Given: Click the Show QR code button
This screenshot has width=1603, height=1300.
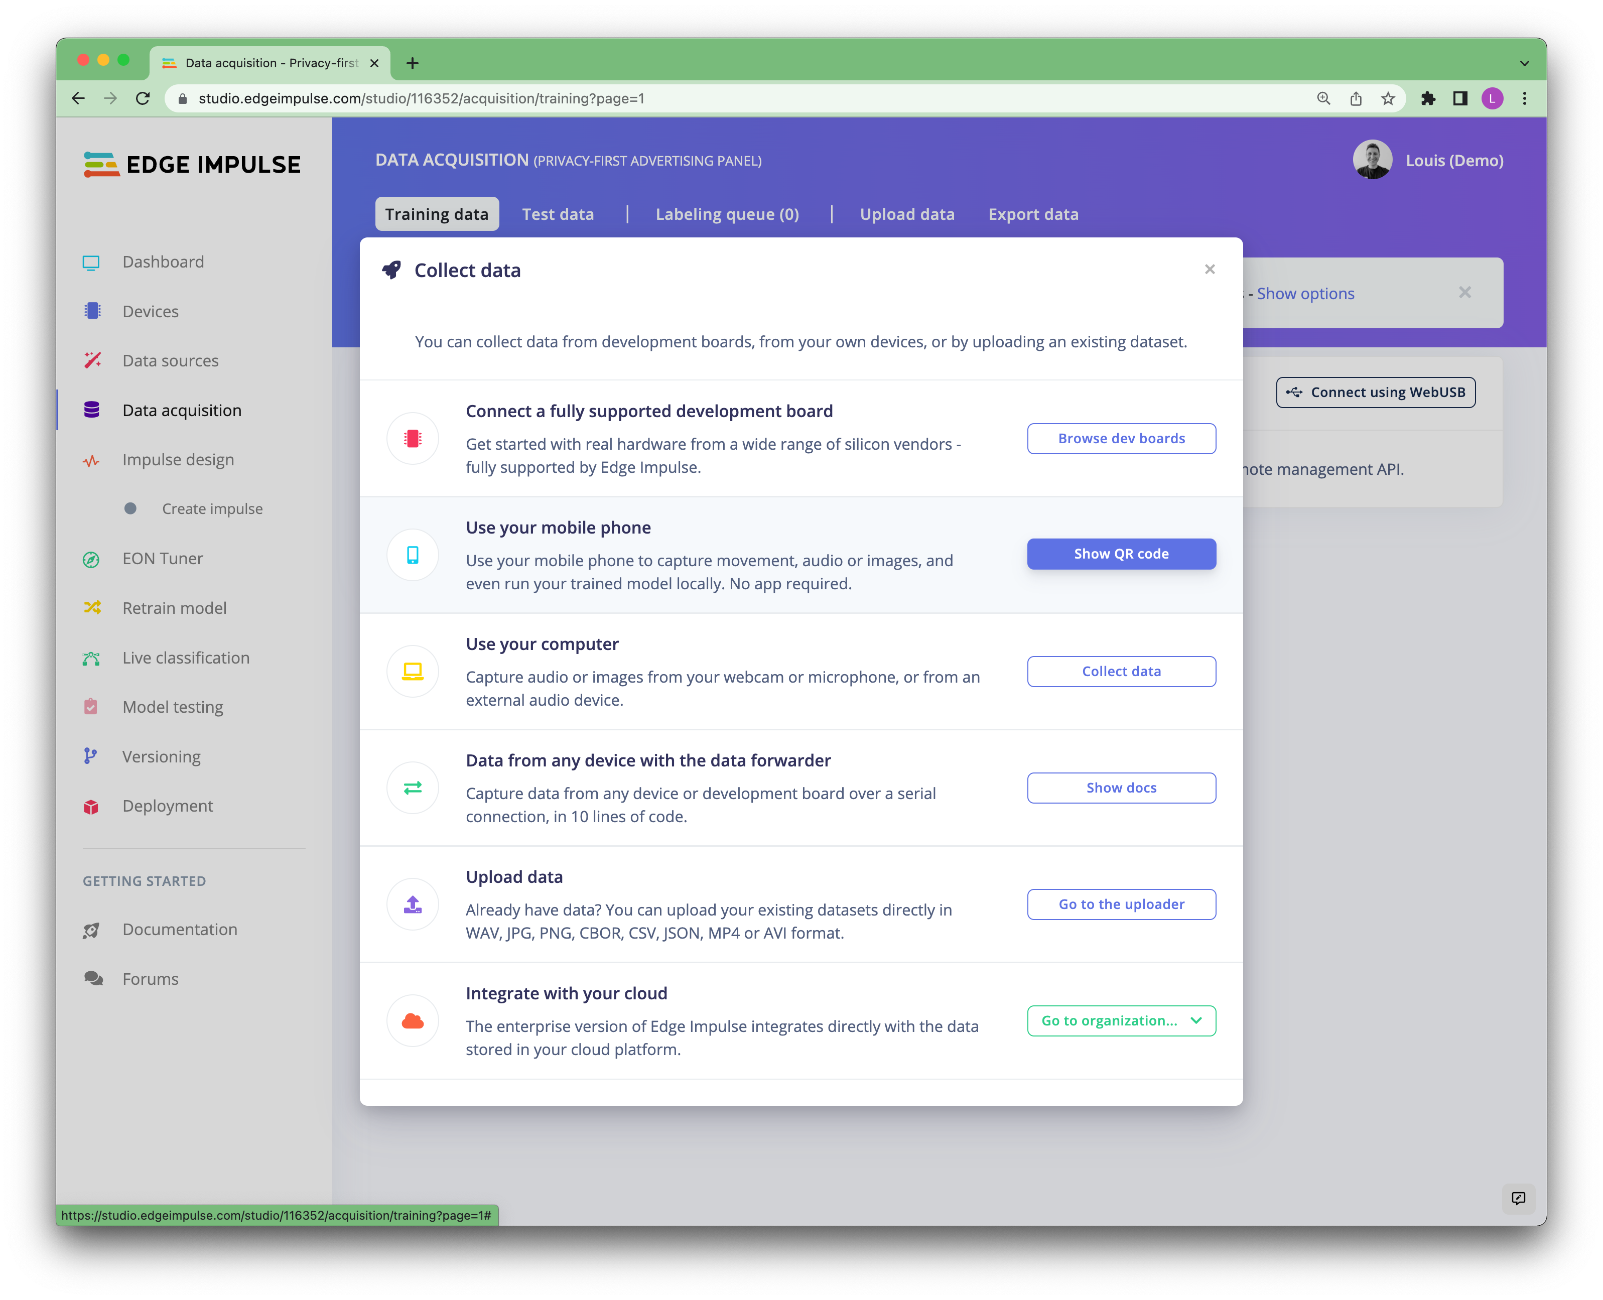Looking at the screenshot, I should pos(1121,554).
